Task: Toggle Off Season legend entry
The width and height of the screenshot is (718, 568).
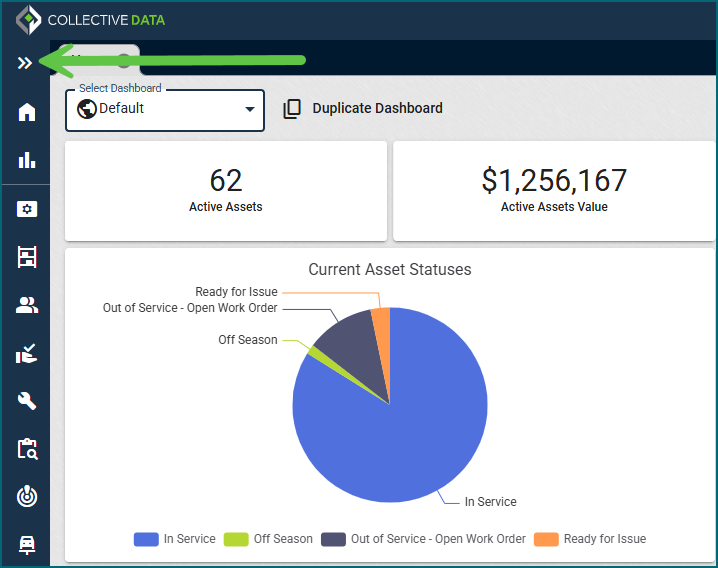Action: point(268,539)
